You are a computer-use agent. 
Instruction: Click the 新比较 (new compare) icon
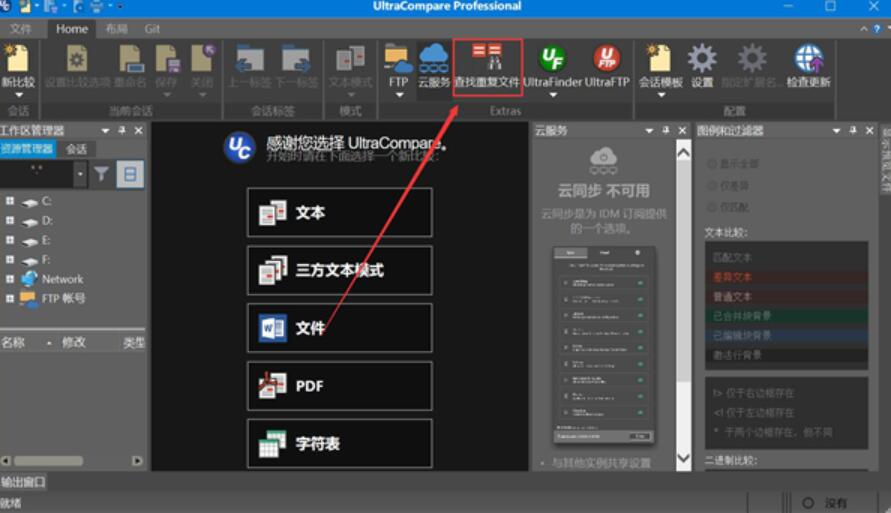coord(17,58)
